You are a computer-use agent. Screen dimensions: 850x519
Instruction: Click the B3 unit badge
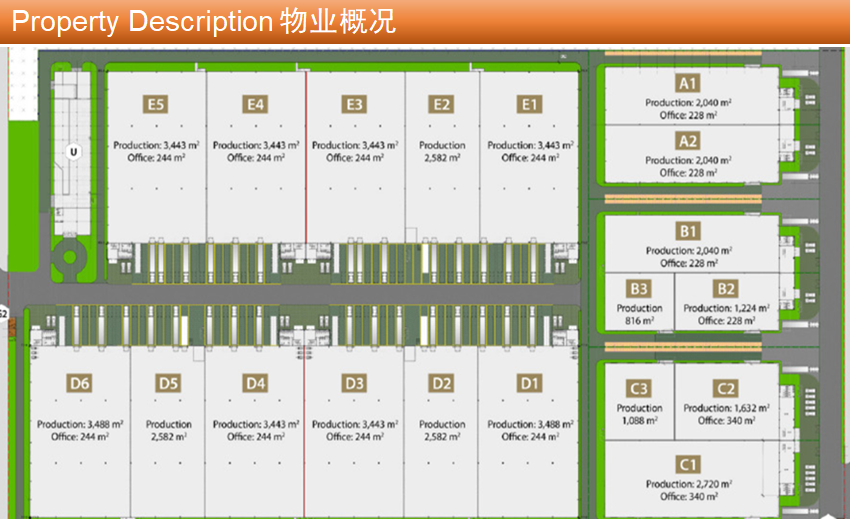coord(639,289)
